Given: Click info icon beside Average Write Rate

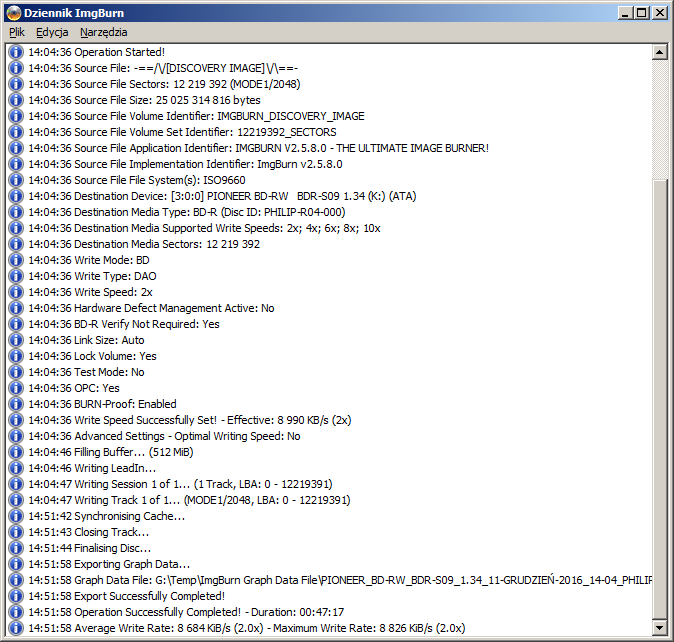Looking at the screenshot, I should [x=15, y=628].
